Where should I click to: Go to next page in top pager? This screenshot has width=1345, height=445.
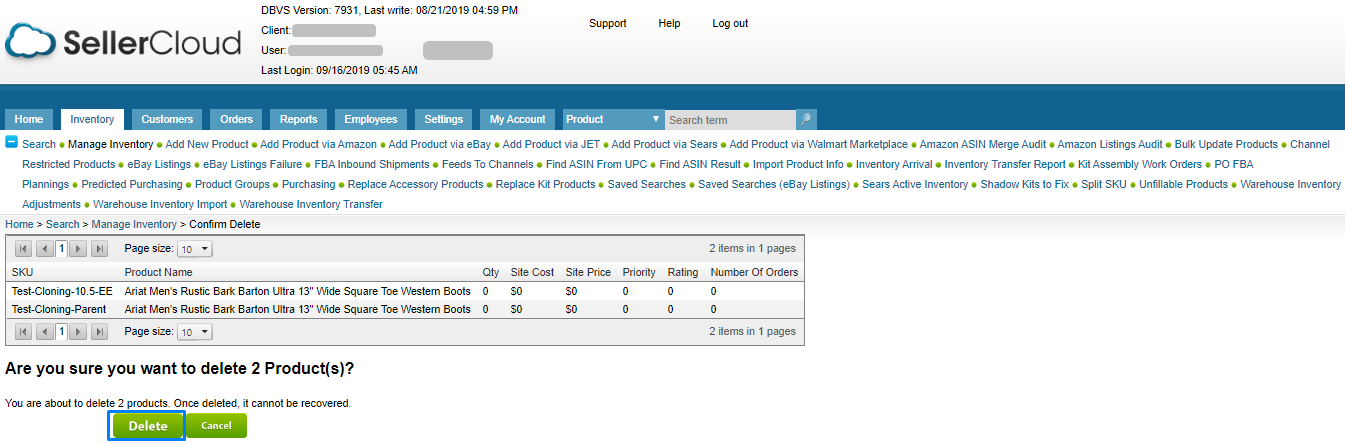pyautogui.click(x=78, y=248)
